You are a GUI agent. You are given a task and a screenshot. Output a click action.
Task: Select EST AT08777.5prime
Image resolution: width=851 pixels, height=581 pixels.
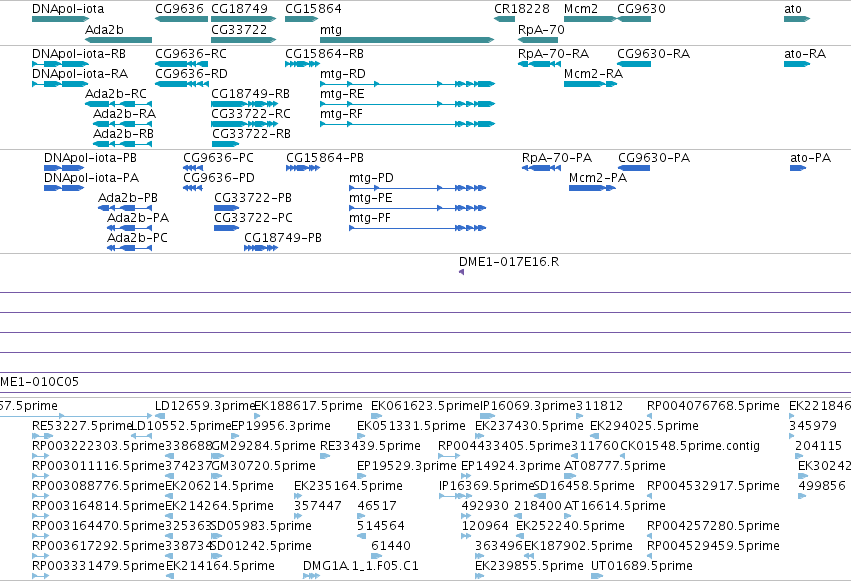coord(569,476)
